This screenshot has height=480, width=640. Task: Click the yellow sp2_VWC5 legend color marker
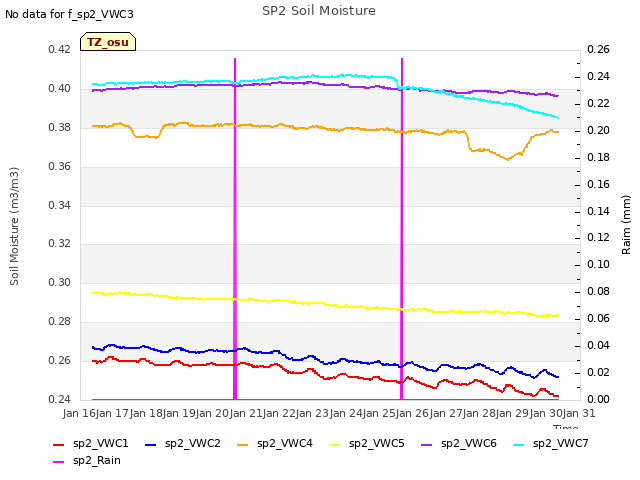coord(335,444)
